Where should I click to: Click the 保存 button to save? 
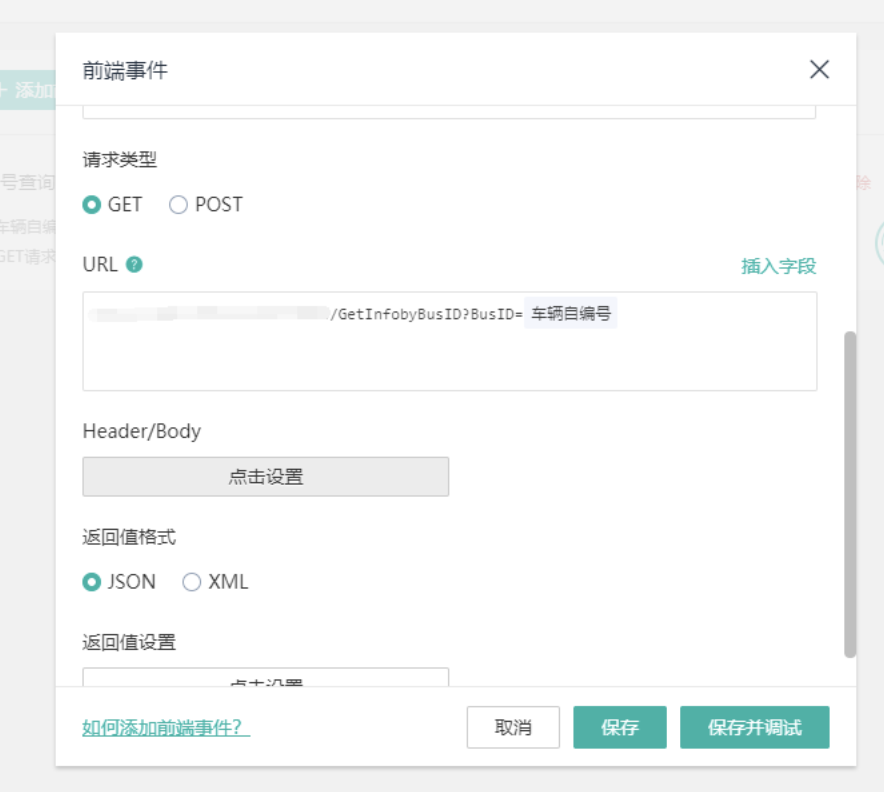tap(619, 727)
